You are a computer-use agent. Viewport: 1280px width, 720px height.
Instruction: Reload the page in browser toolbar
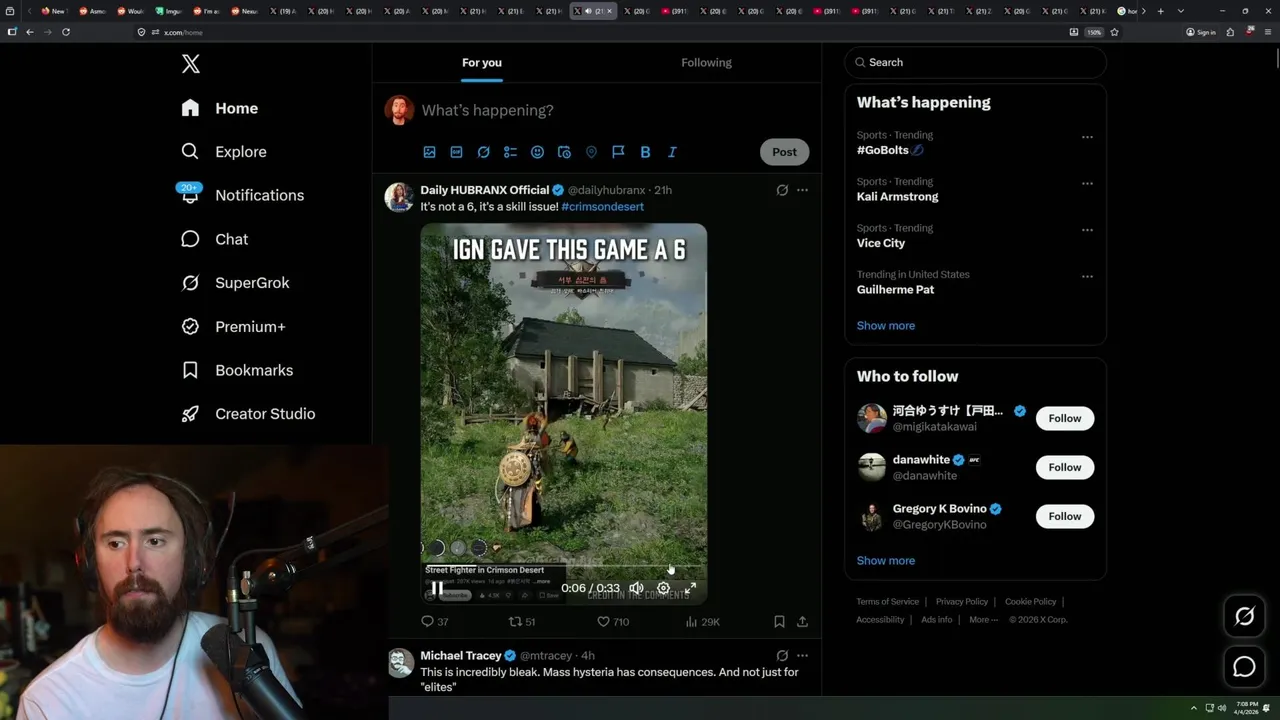[66, 32]
